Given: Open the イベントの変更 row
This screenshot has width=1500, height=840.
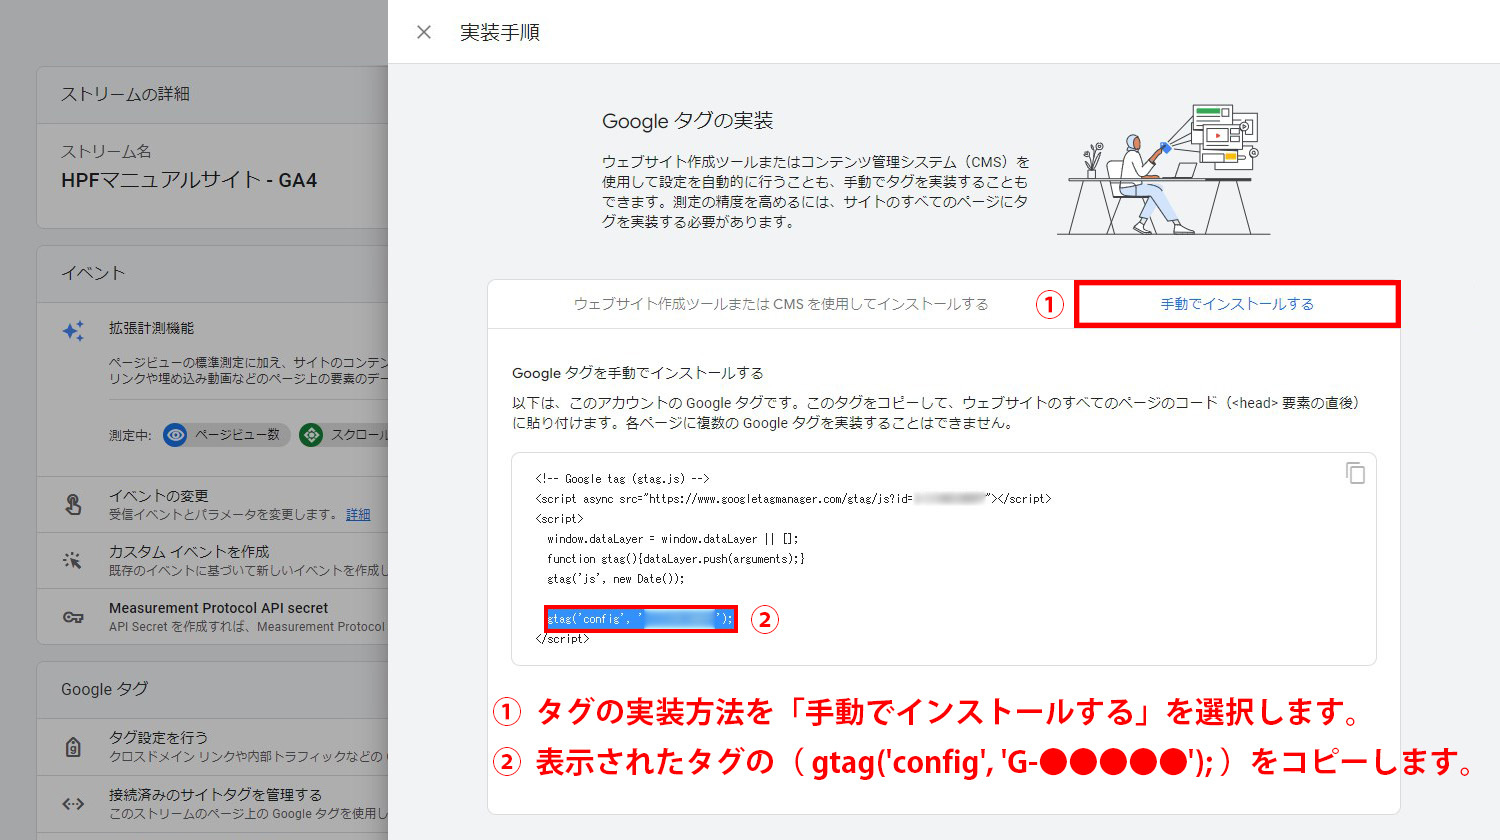Looking at the screenshot, I should [213, 504].
